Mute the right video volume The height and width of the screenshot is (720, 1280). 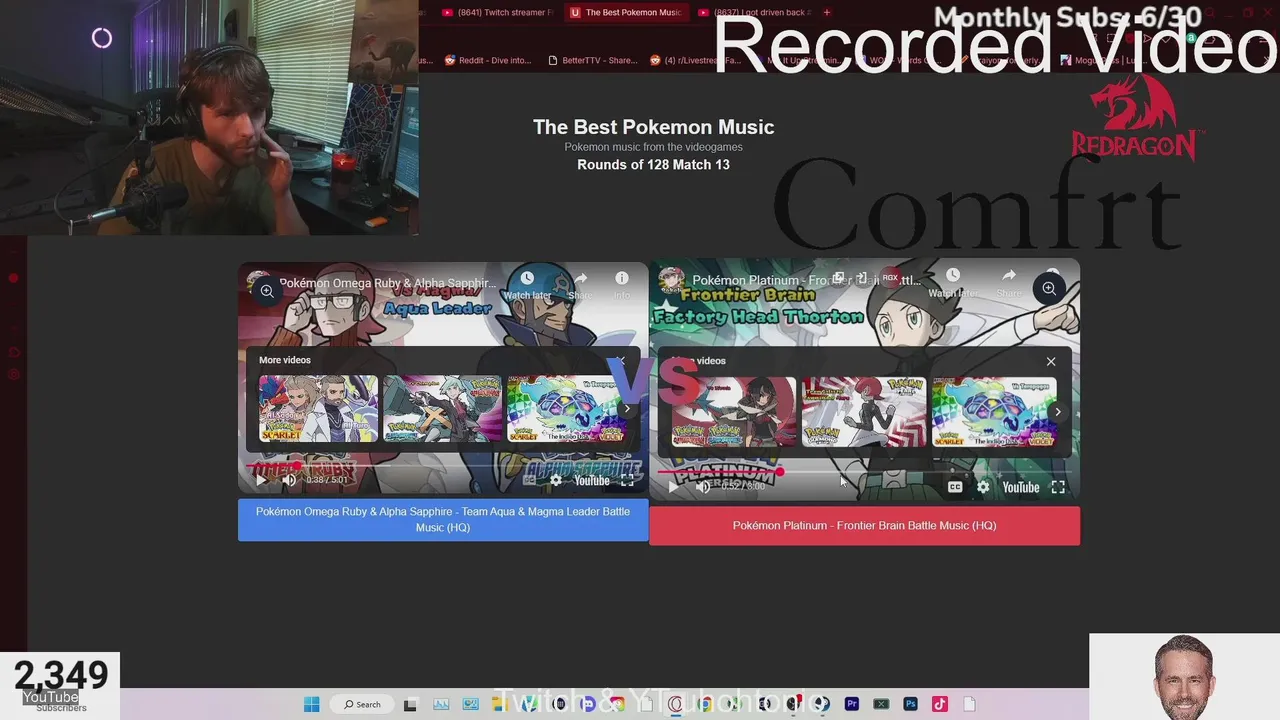[703, 487]
